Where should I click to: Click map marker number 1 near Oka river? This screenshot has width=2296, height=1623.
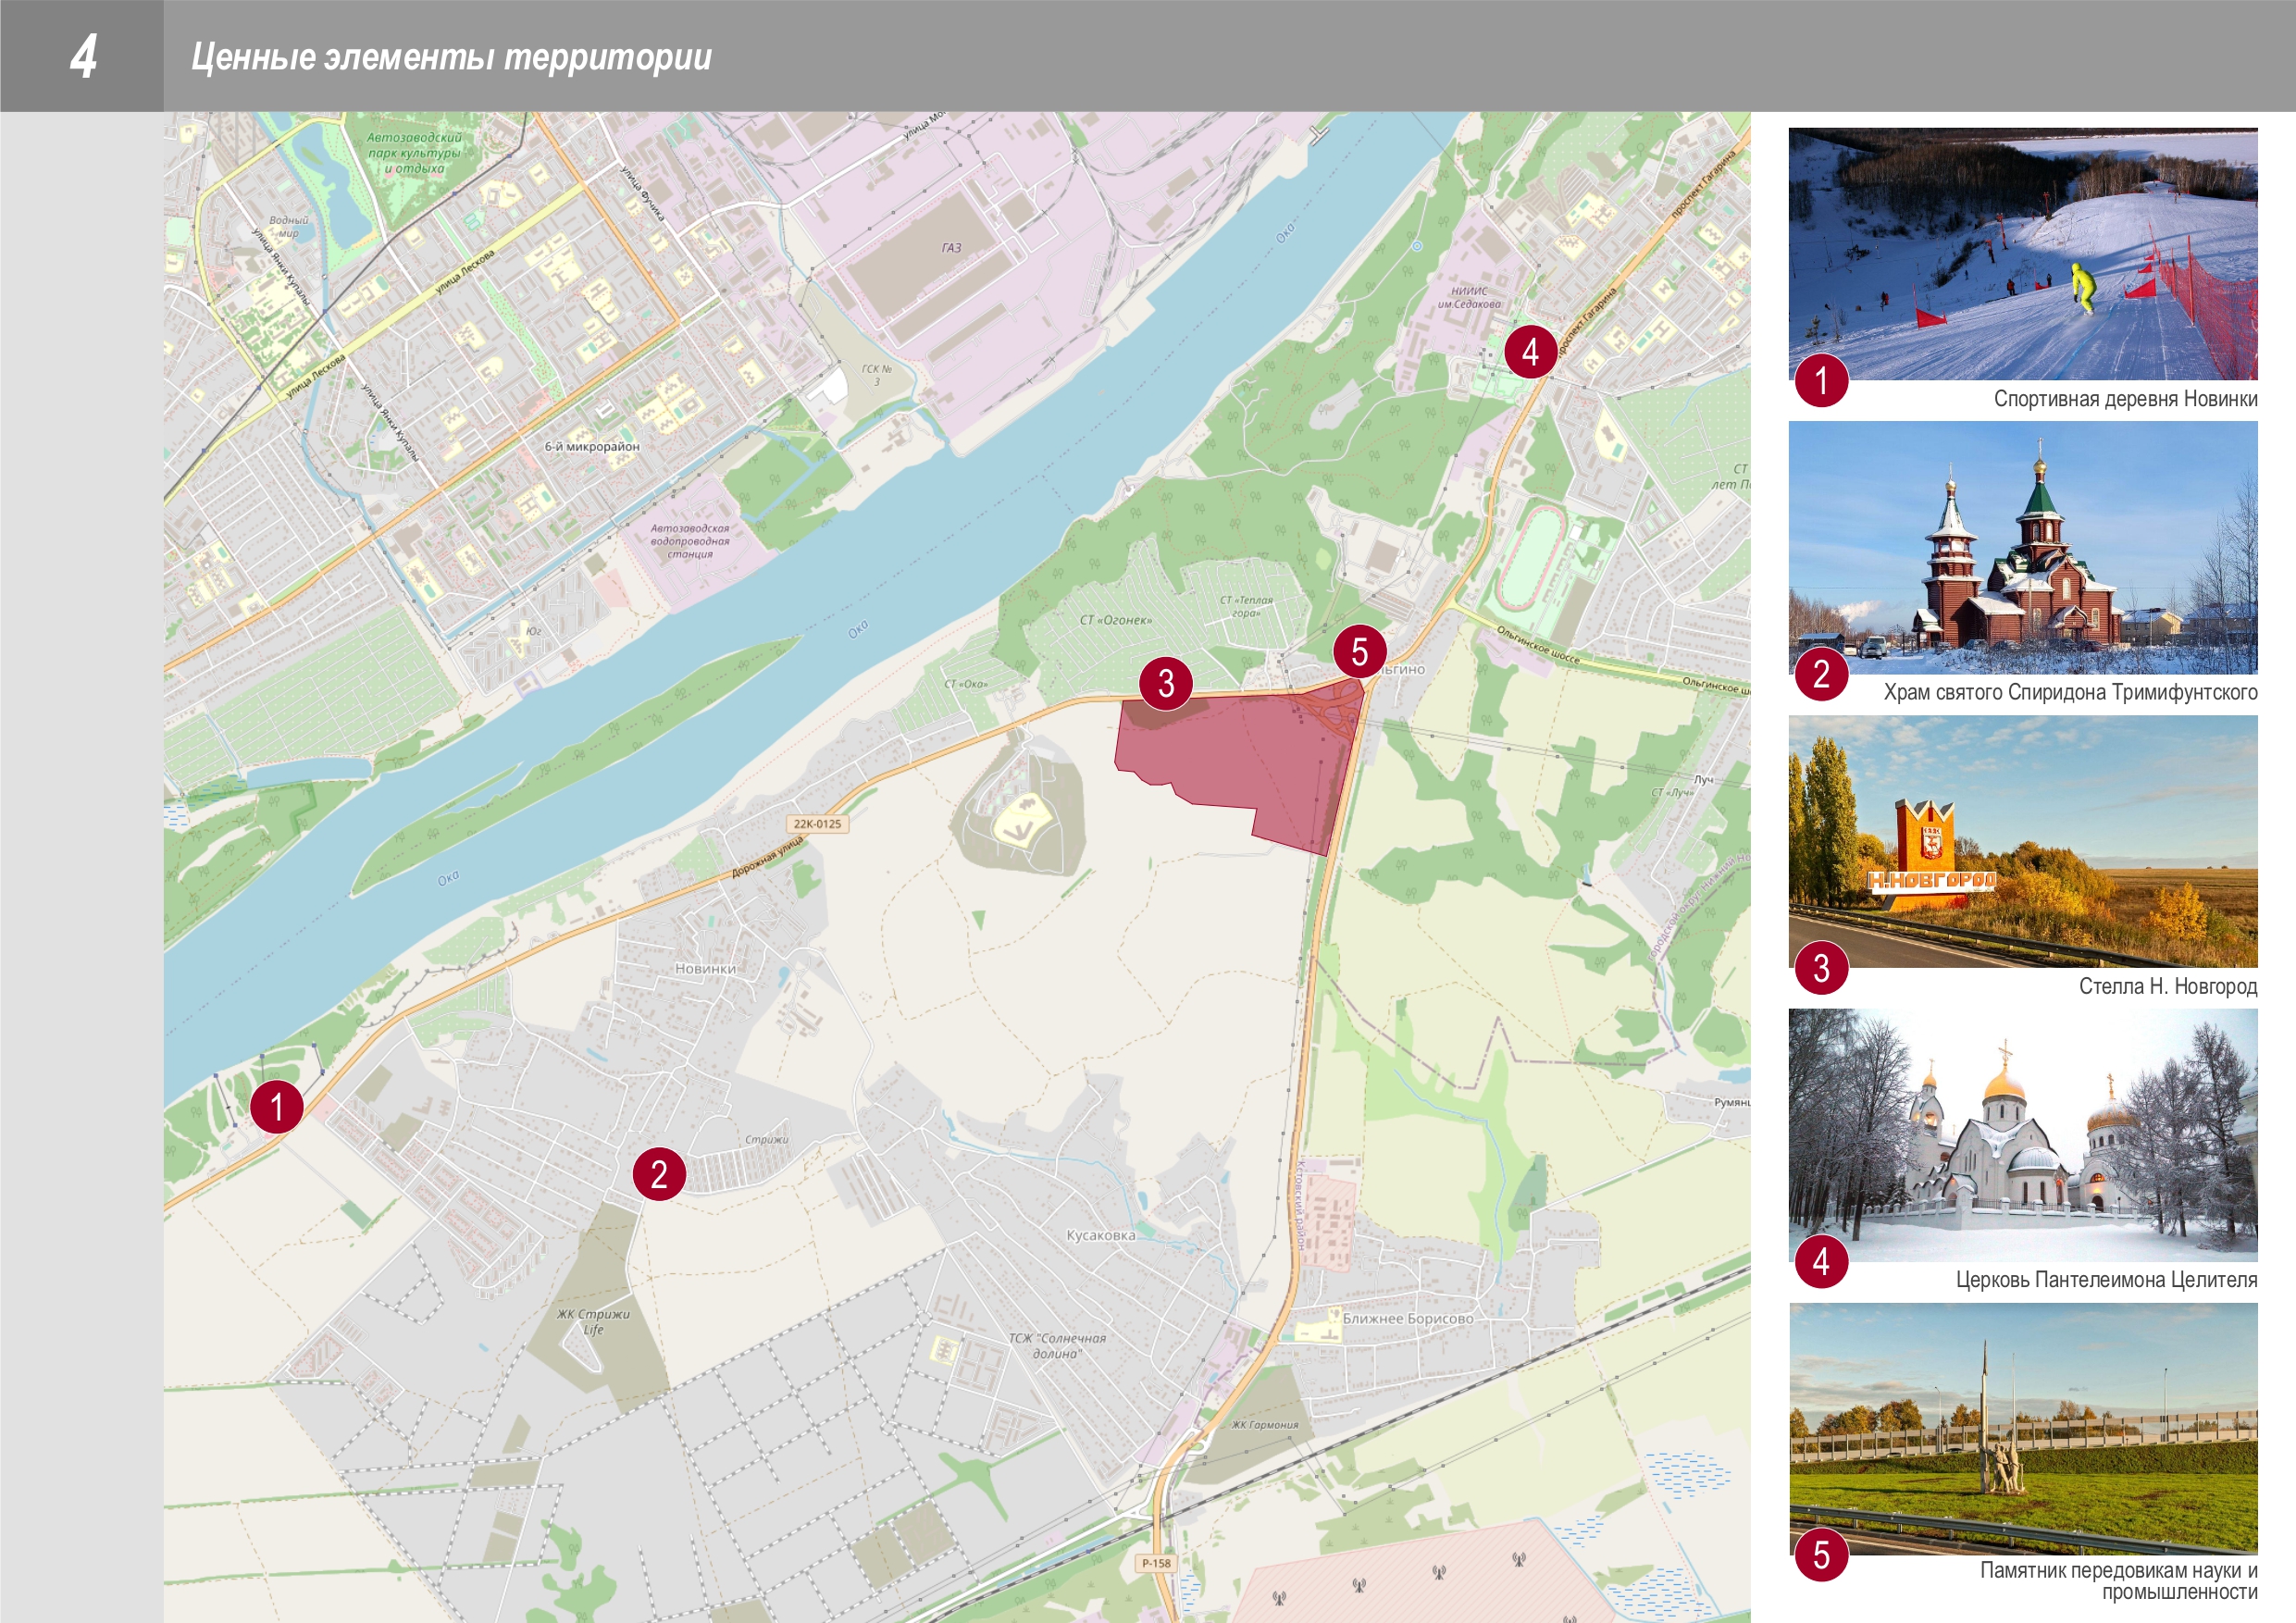[x=276, y=1107]
